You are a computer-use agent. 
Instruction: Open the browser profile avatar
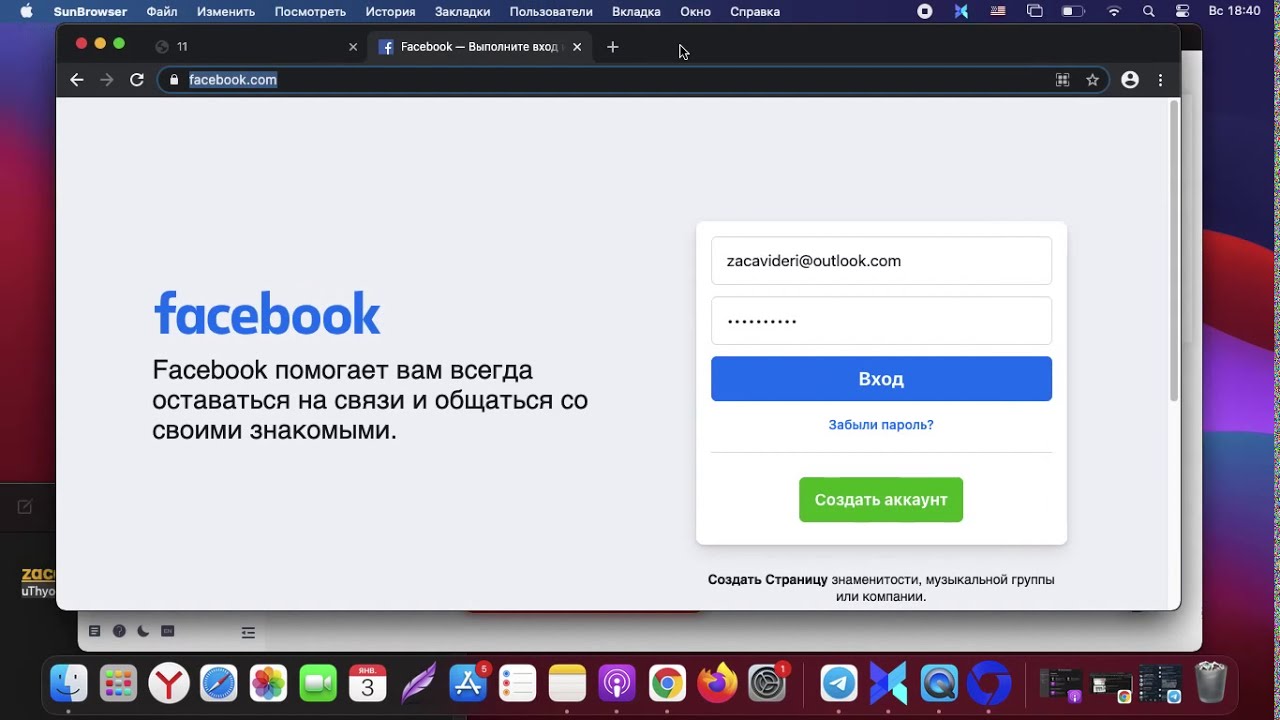coord(1130,80)
